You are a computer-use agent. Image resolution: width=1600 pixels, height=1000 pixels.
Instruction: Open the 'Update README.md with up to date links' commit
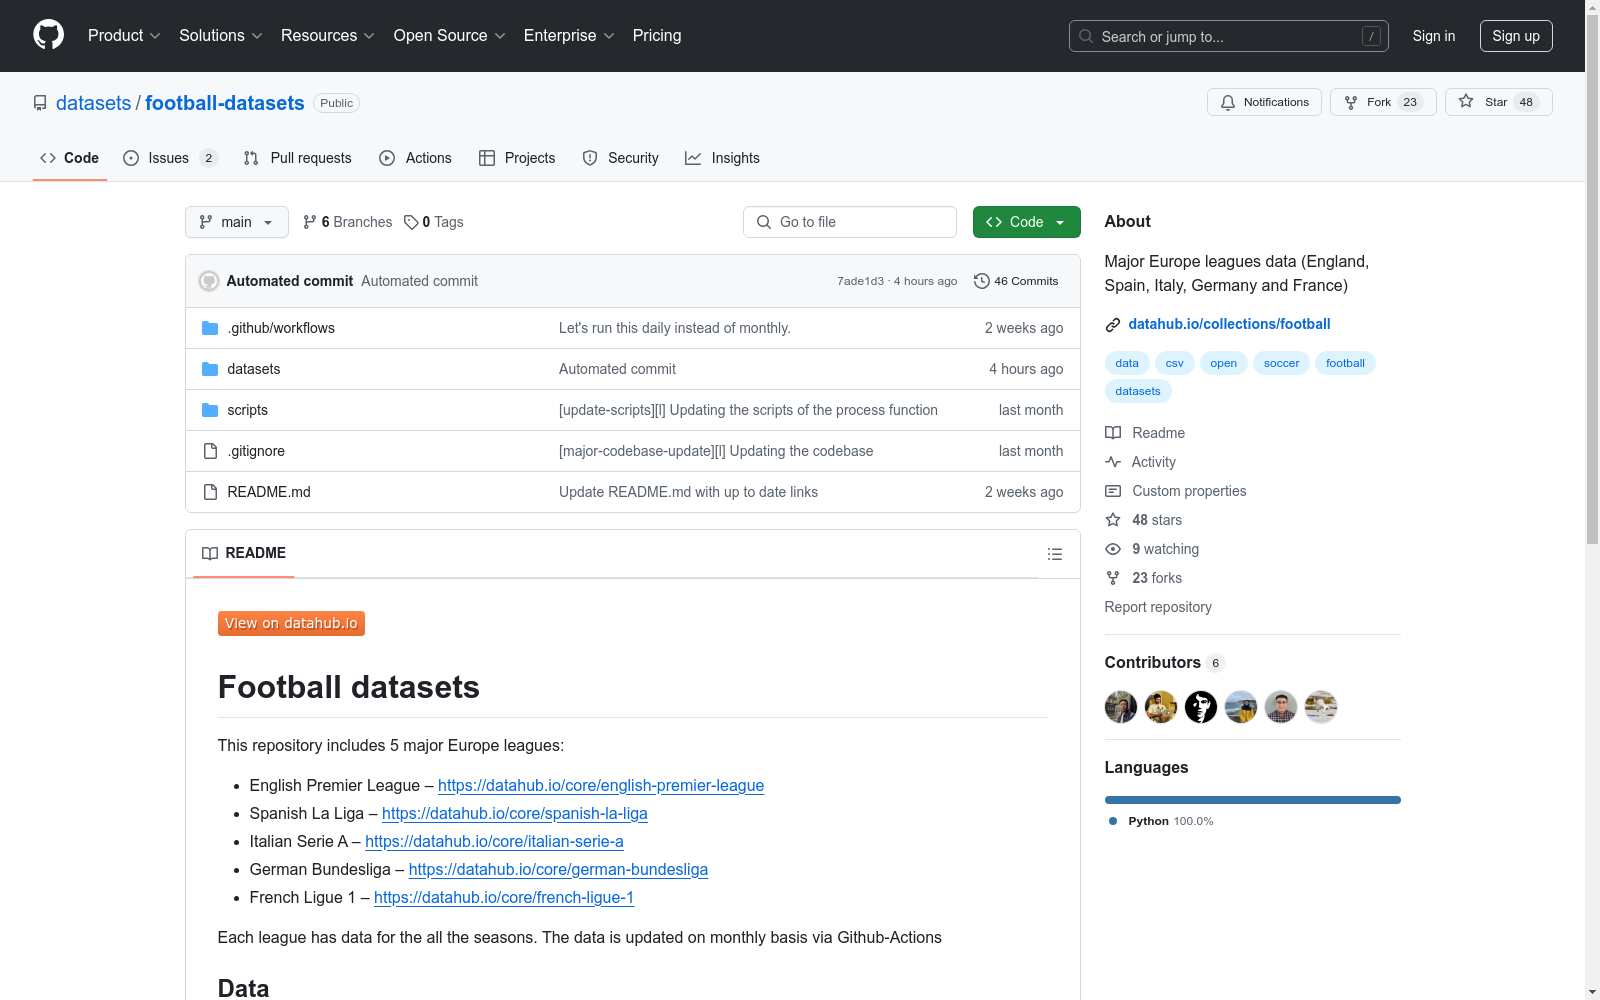click(688, 492)
